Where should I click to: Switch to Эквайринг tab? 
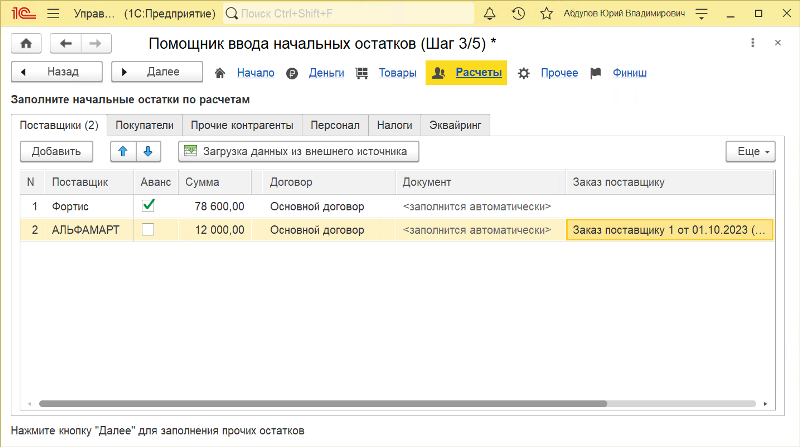point(455,125)
